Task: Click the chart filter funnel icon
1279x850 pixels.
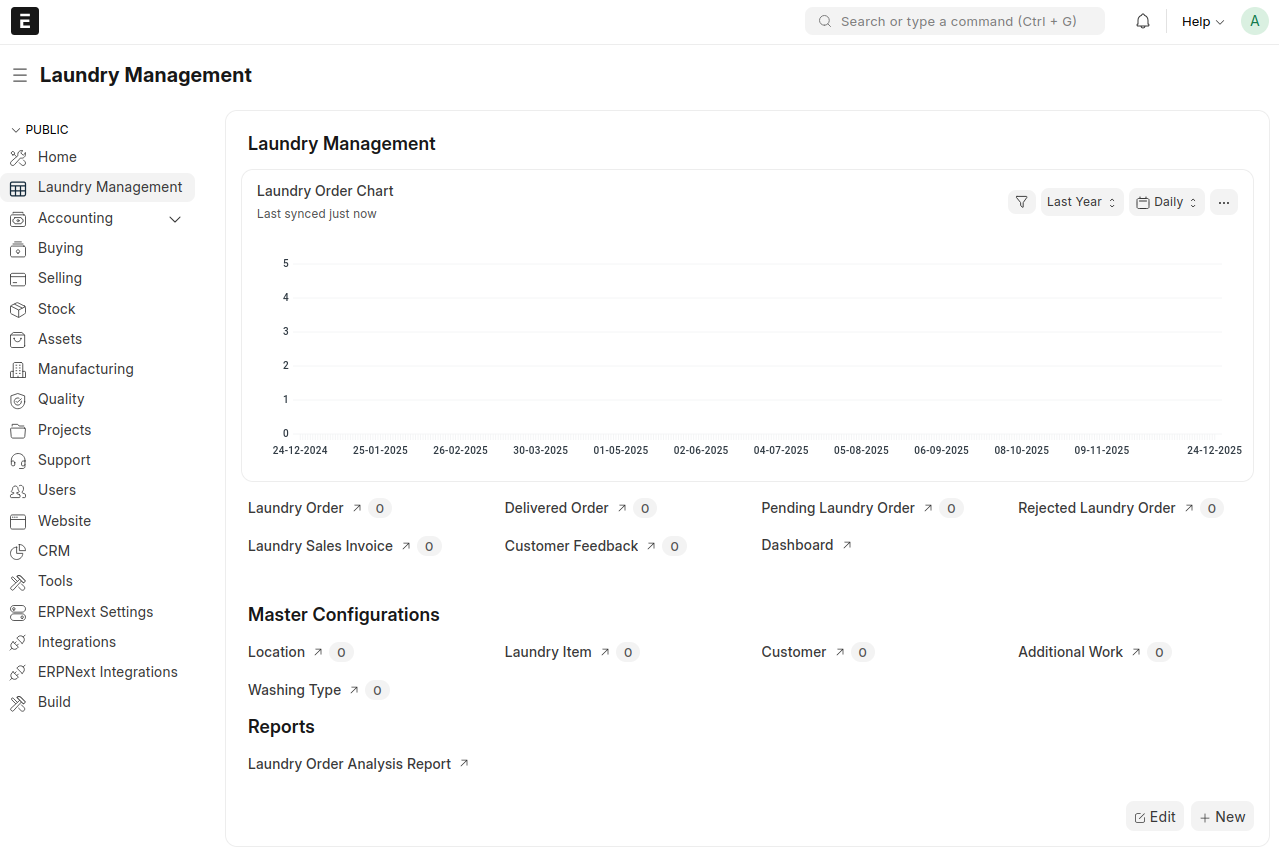Action: 1021,201
